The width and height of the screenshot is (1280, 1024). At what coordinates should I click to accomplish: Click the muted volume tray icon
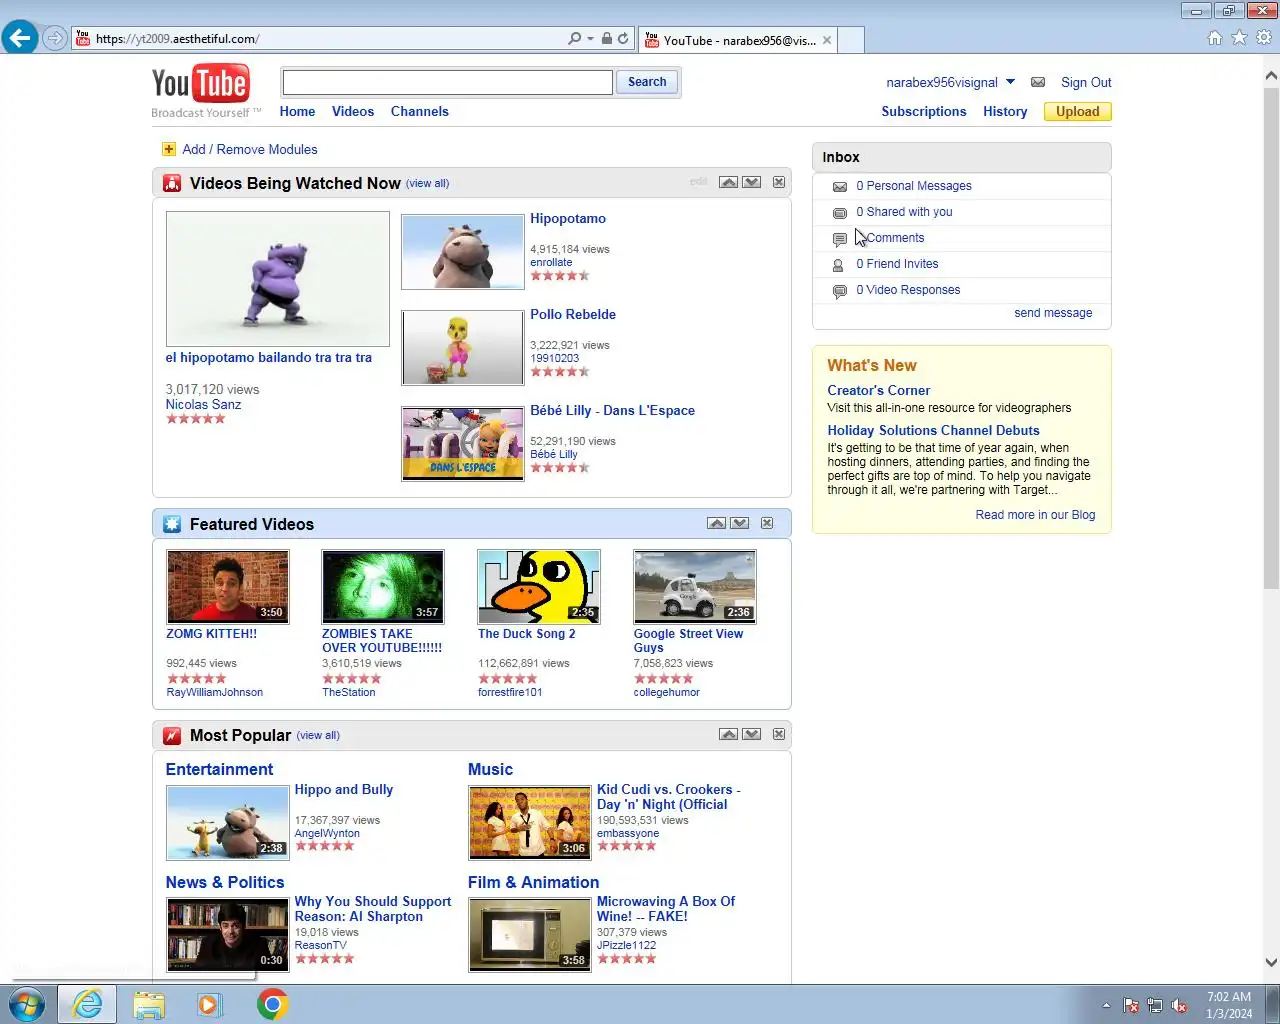(x=1179, y=1006)
